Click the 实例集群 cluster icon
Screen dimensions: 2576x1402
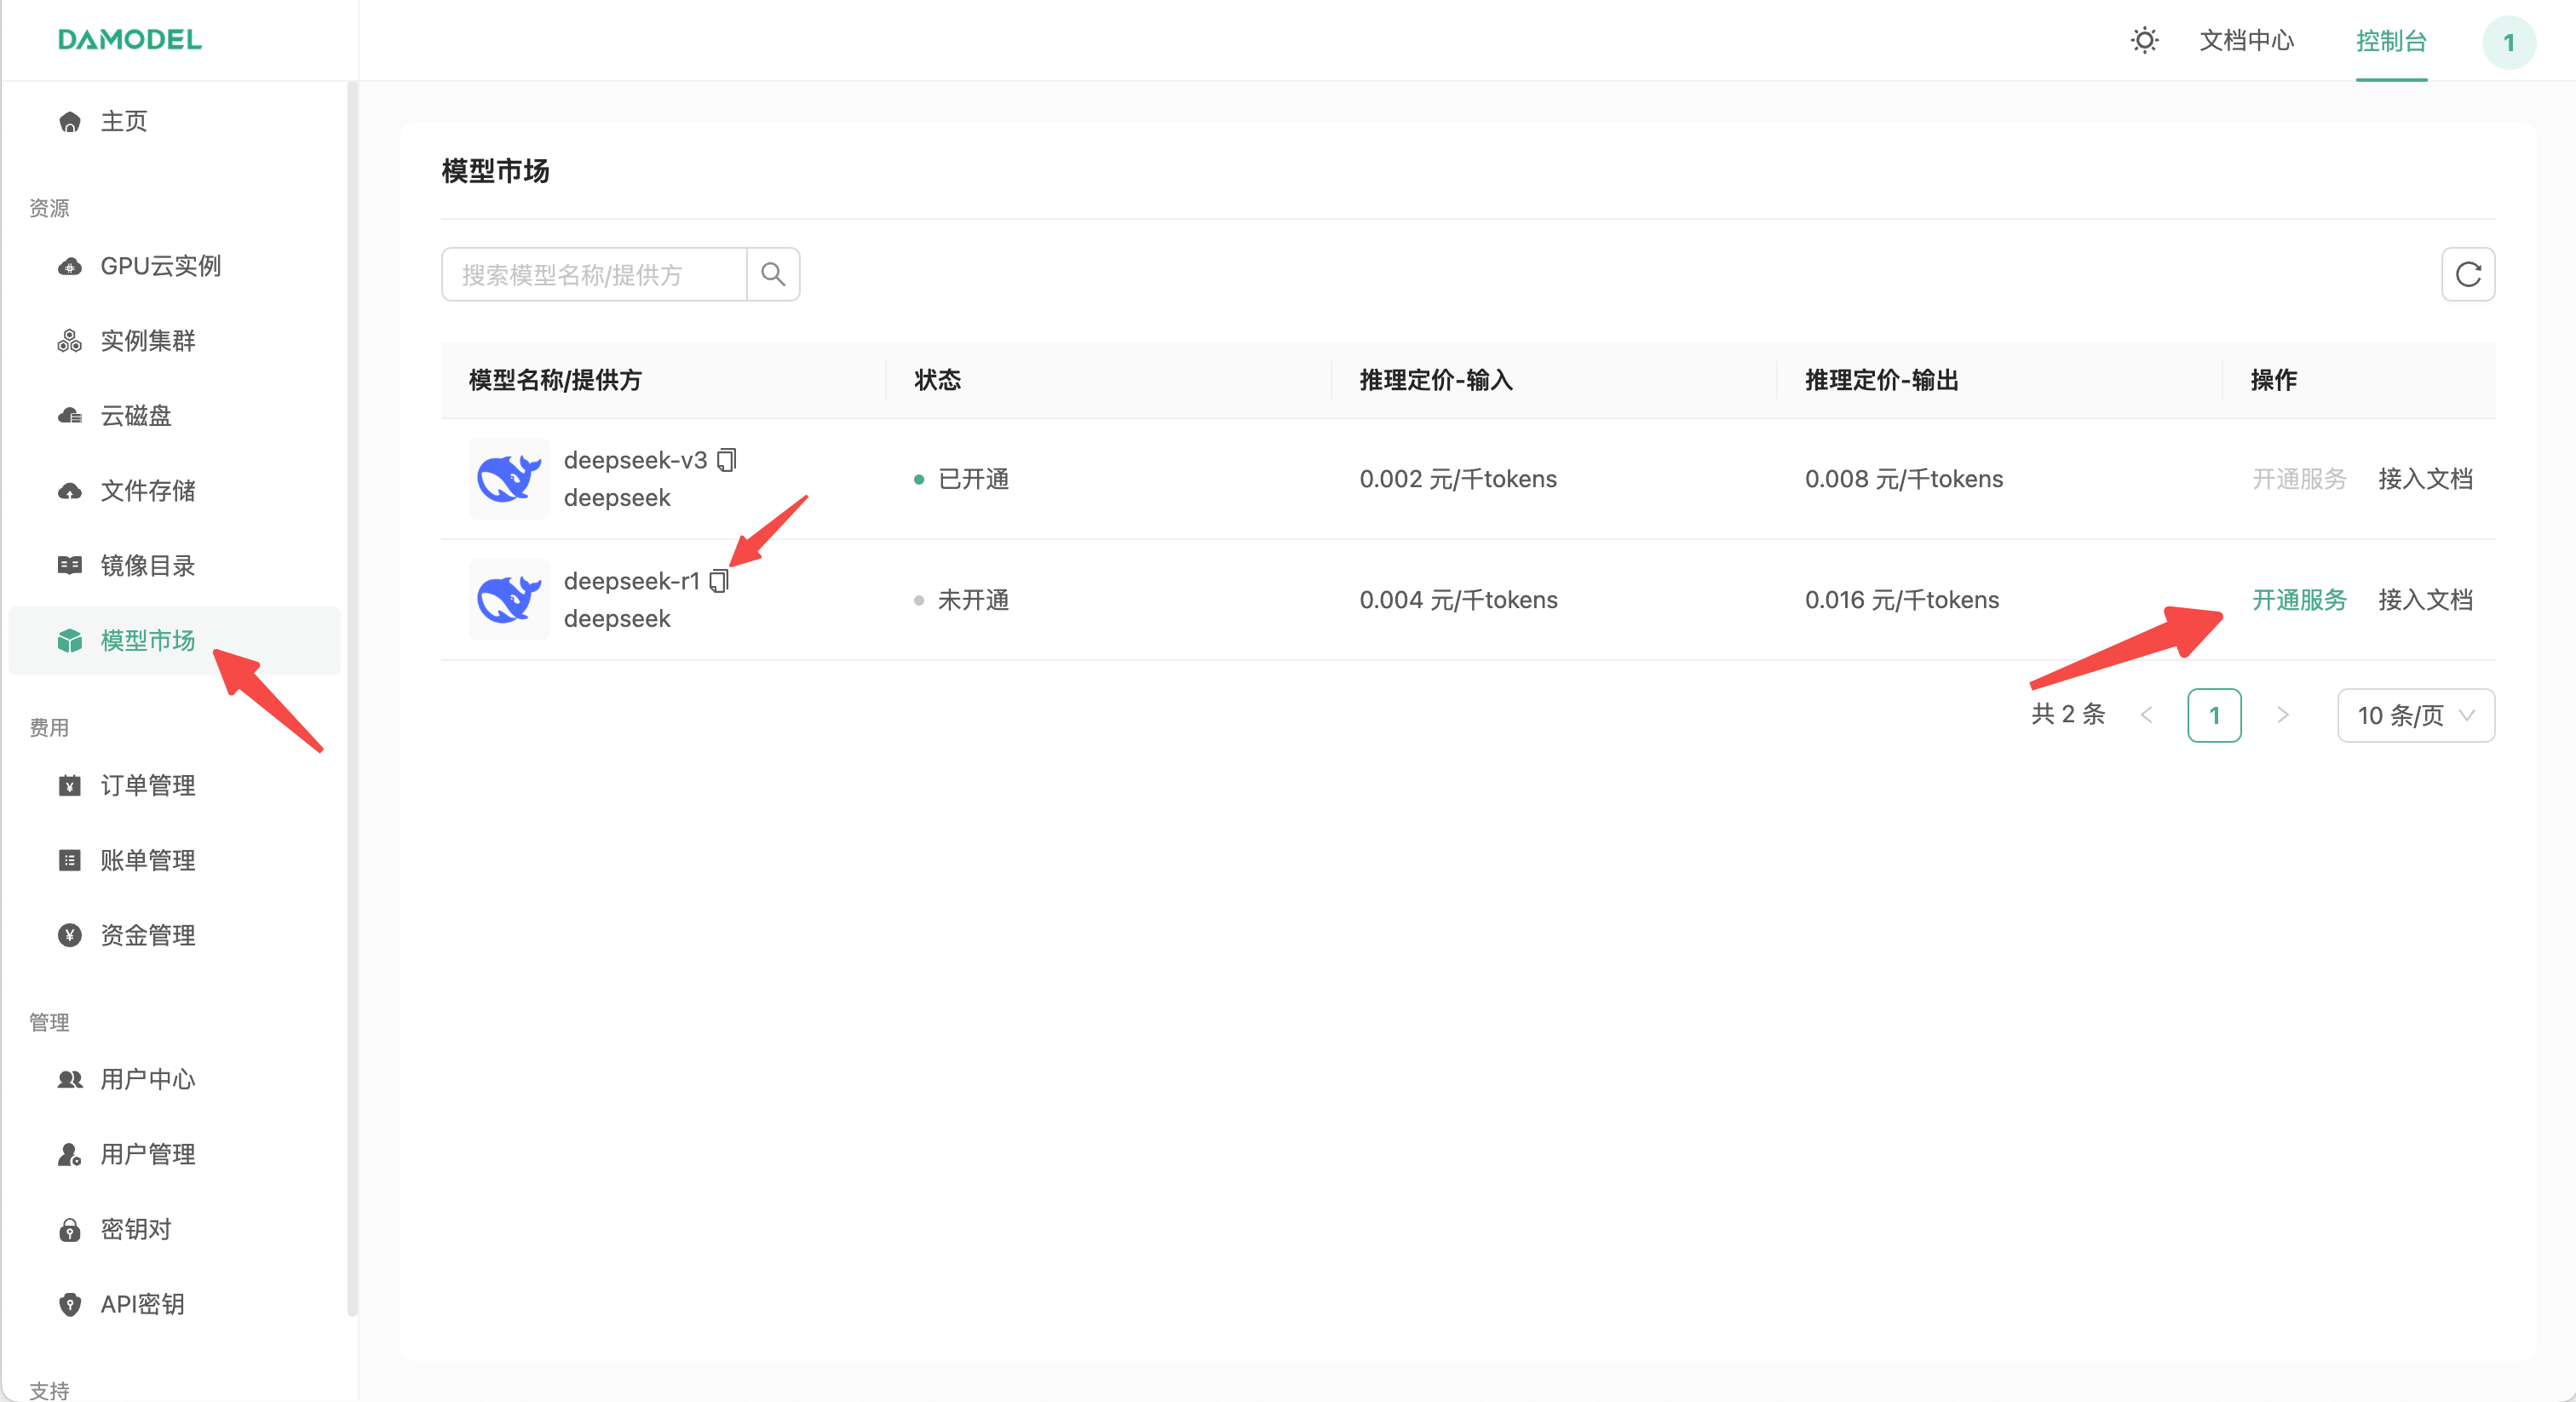(x=69, y=341)
